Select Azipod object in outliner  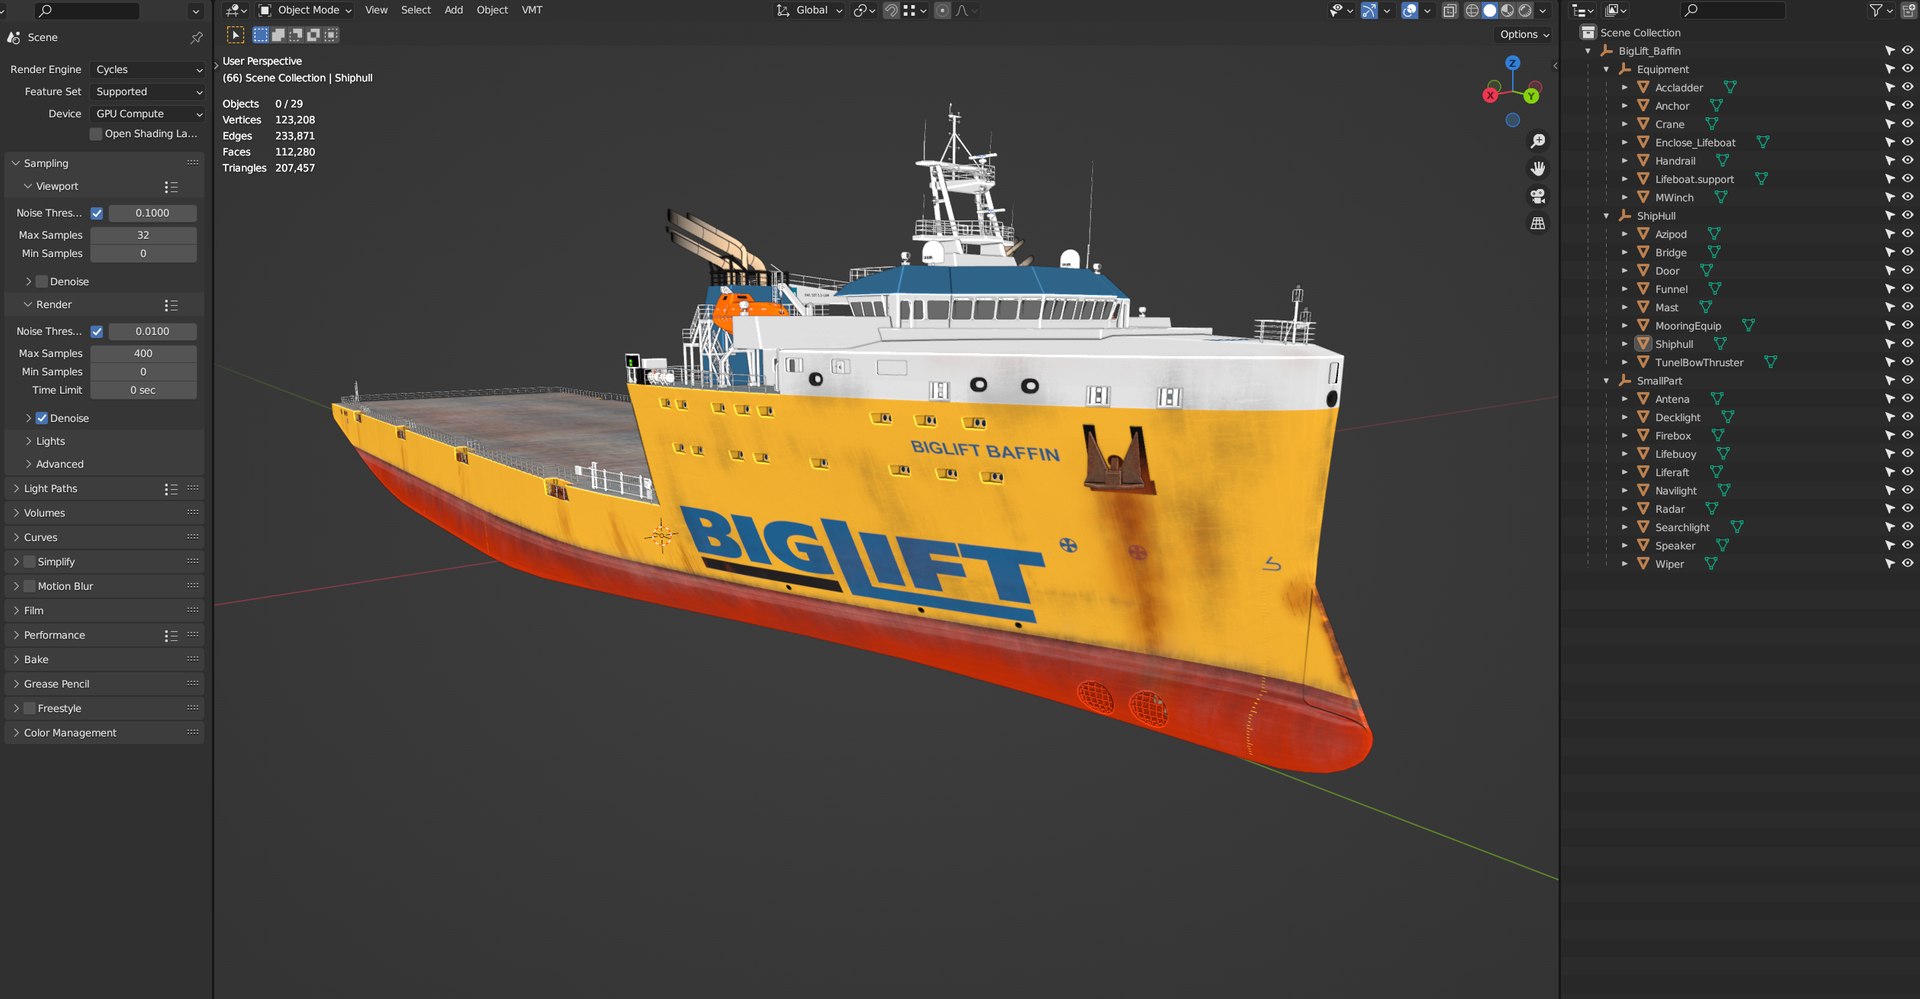point(1670,234)
